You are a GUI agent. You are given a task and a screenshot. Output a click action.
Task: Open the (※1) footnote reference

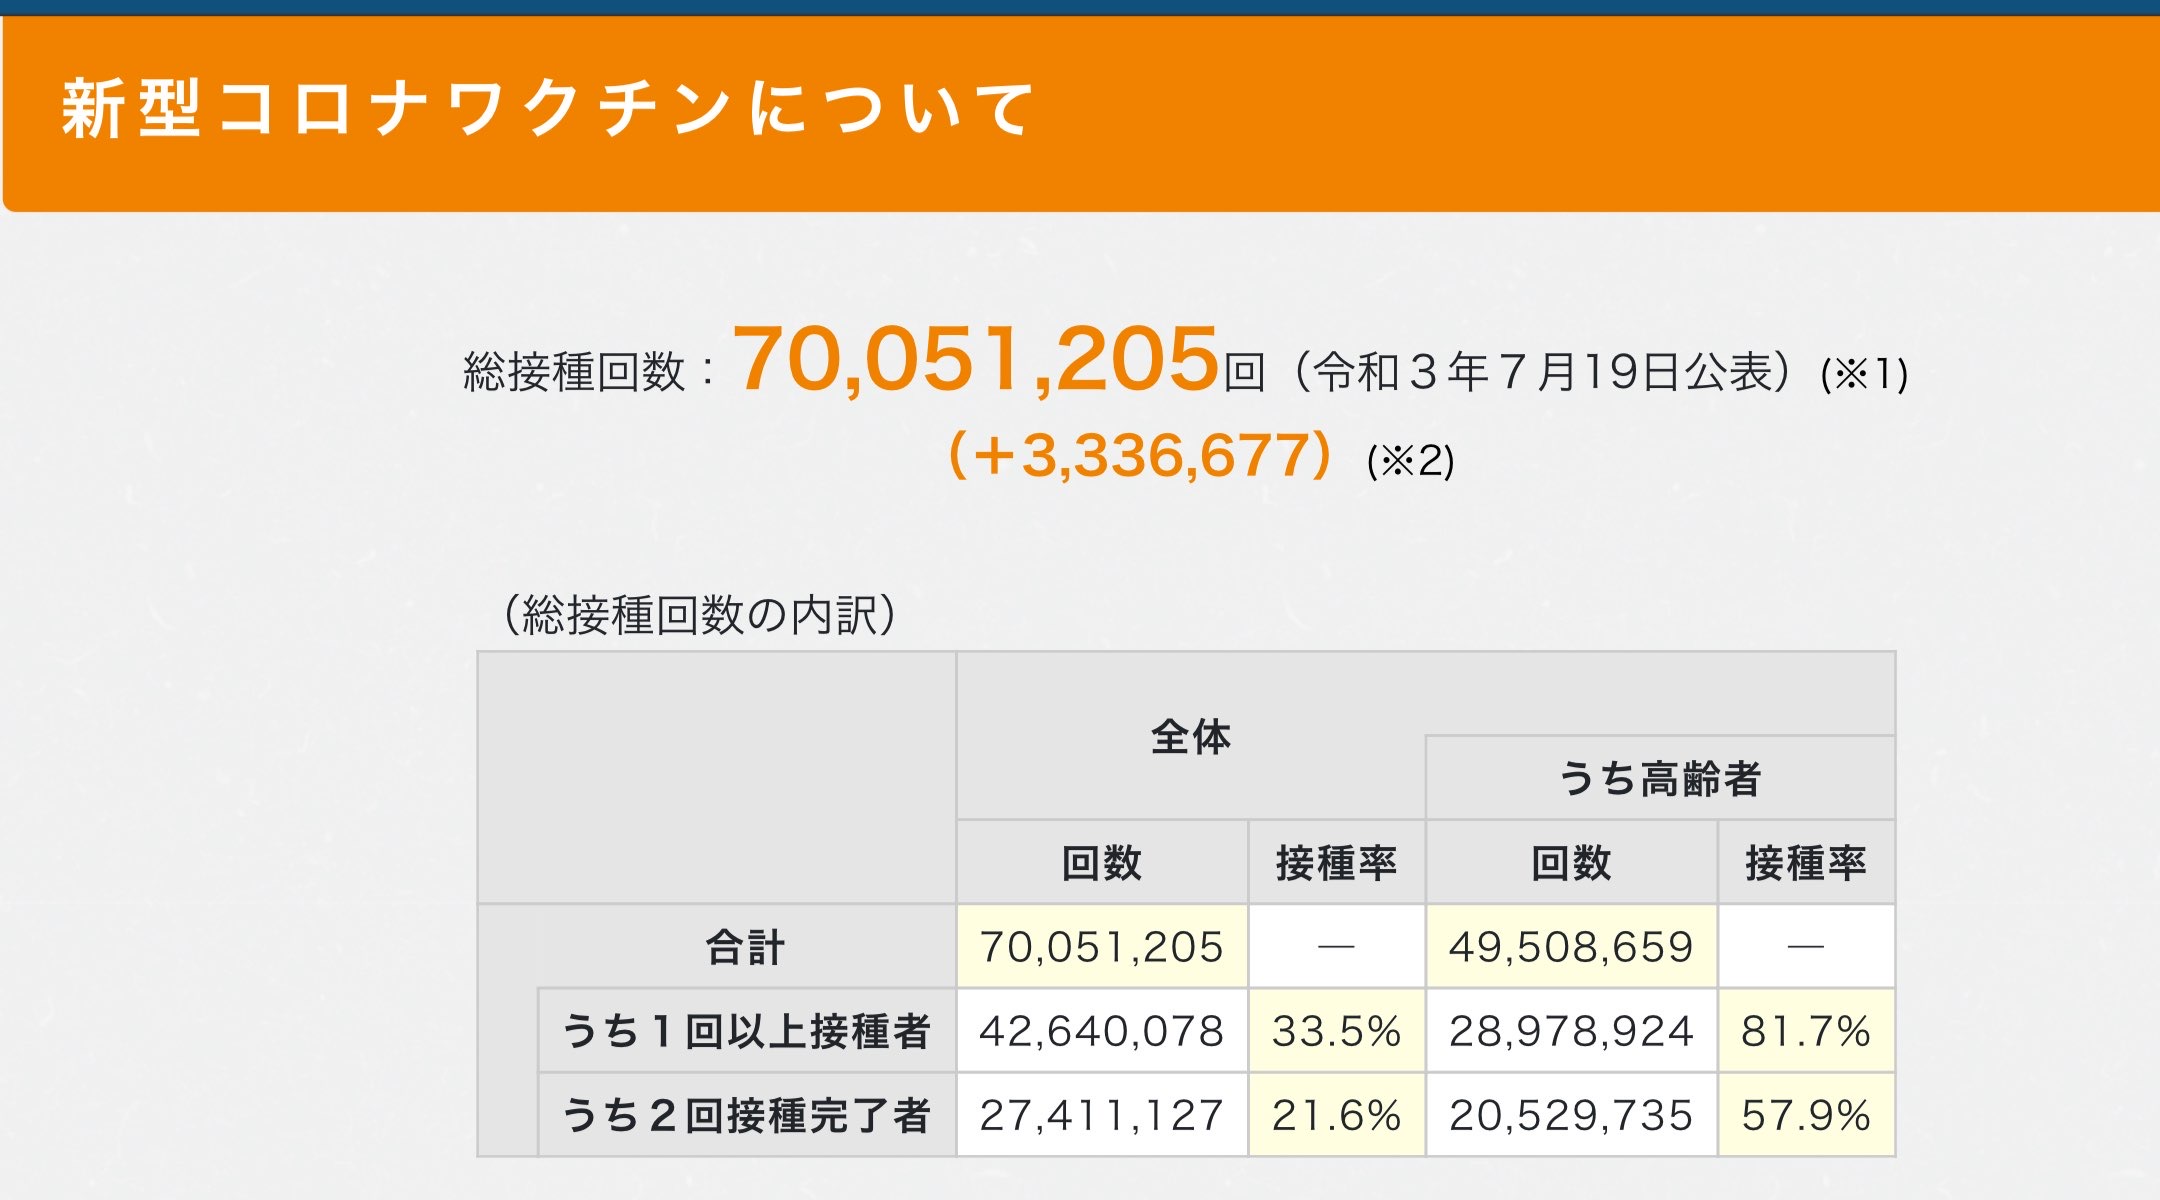[1864, 375]
